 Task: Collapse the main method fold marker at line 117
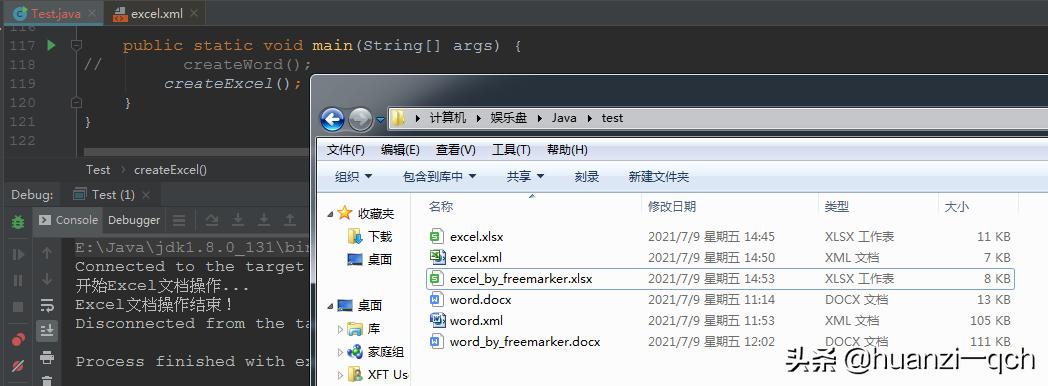pos(76,45)
